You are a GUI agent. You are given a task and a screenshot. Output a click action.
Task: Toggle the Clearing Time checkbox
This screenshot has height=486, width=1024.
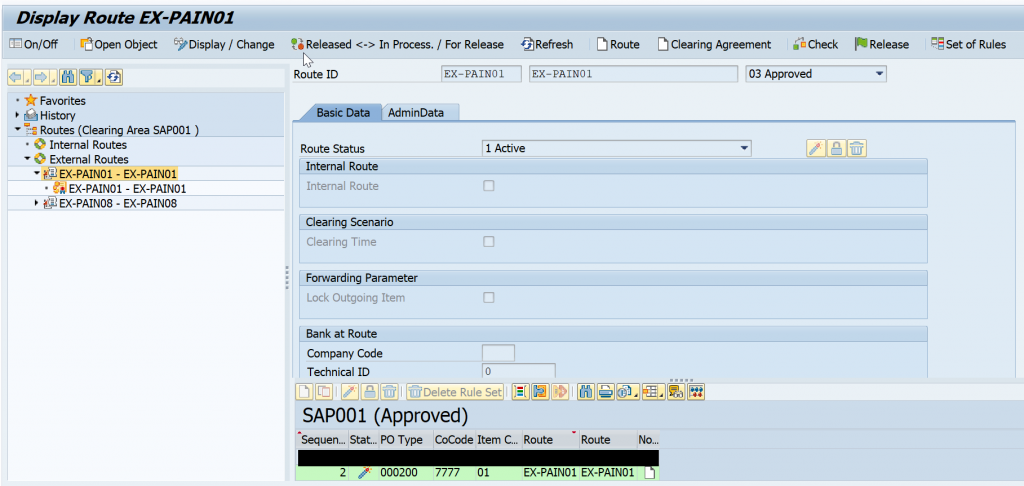point(488,242)
